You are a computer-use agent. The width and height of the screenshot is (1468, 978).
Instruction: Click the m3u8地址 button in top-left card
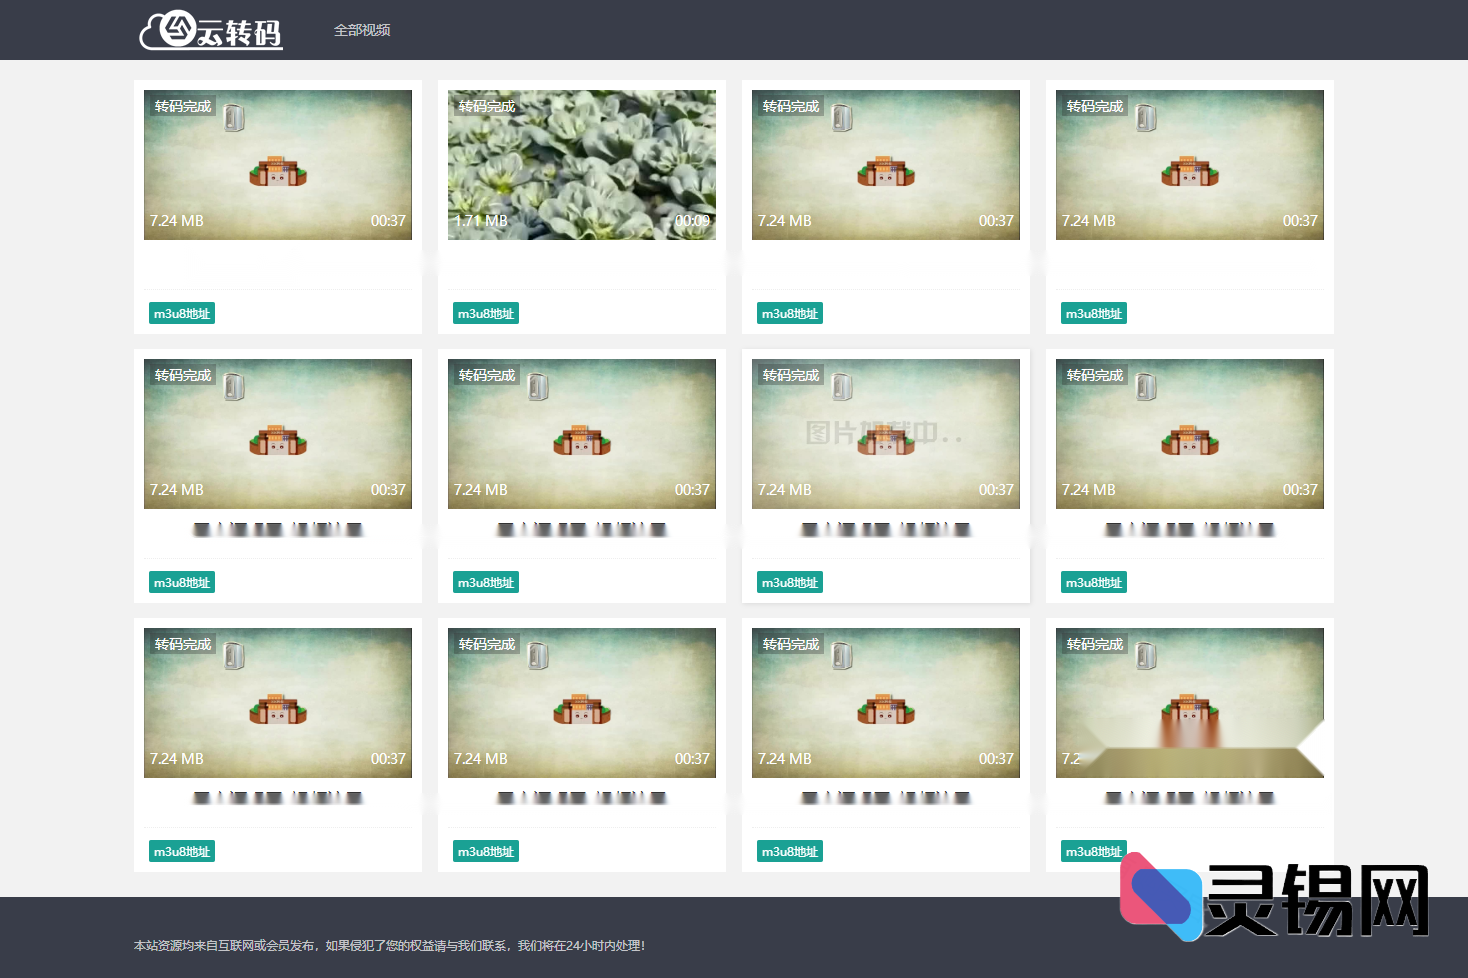(182, 314)
